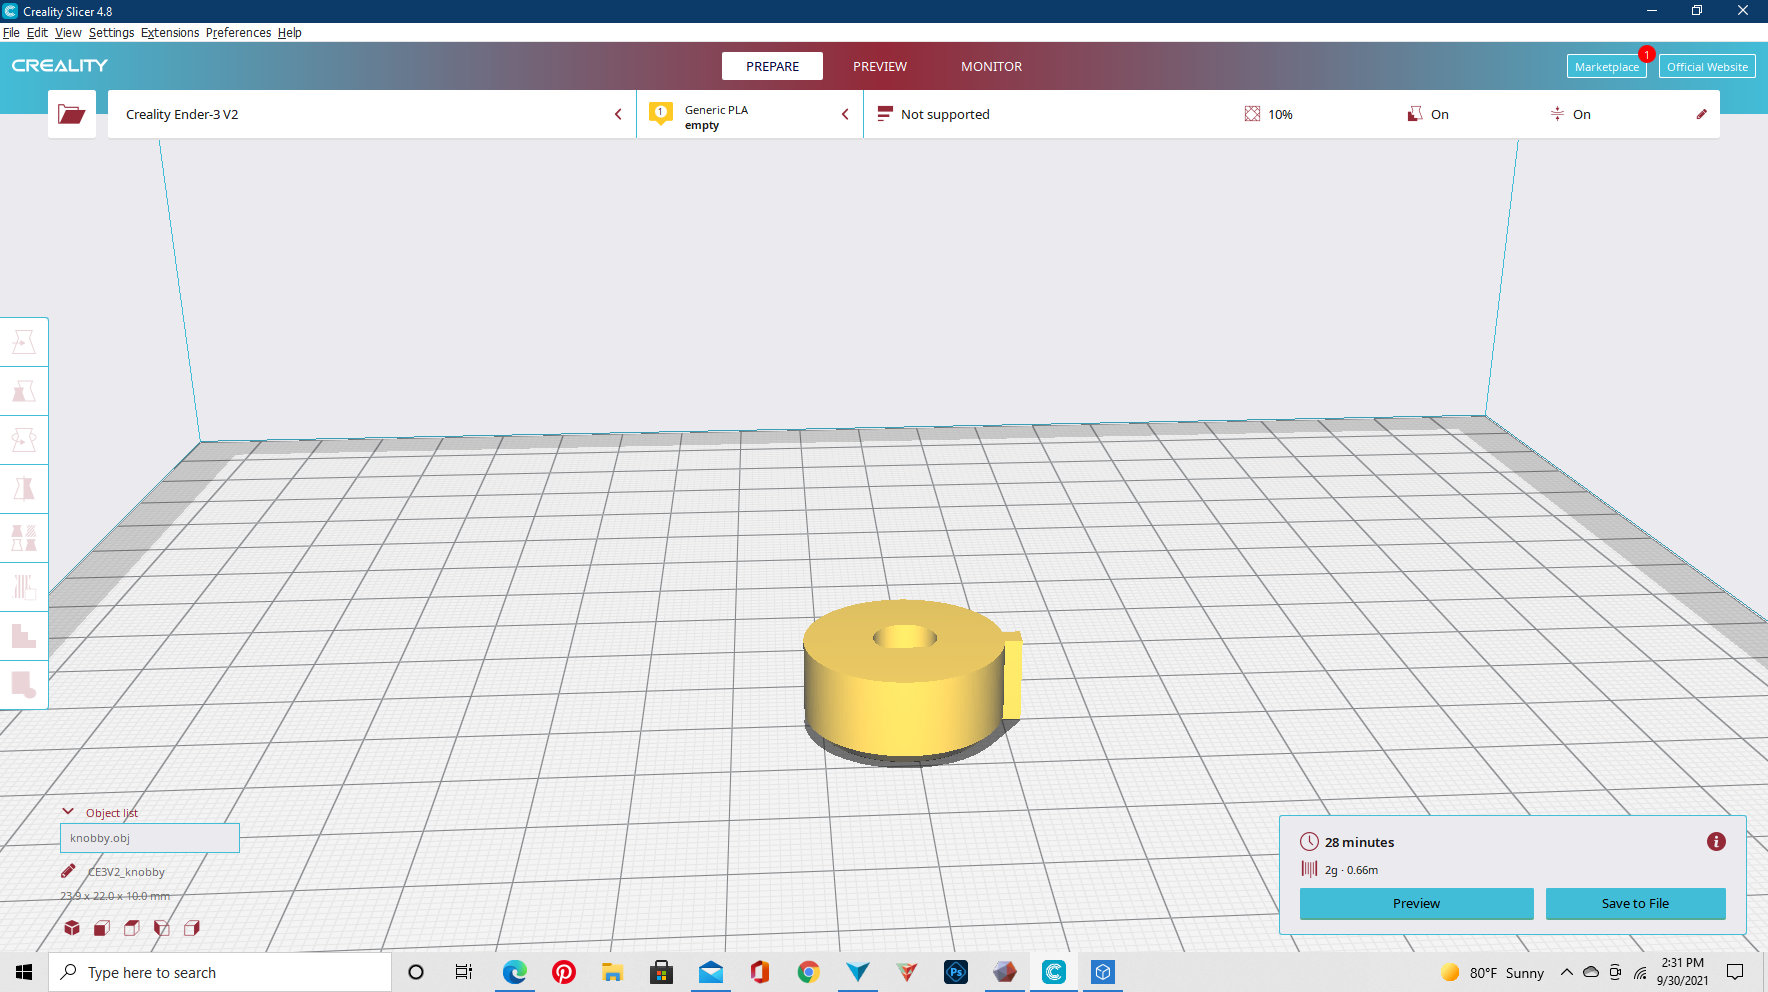Switch to the PREVIEW stage
Image resolution: width=1768 pixels, height=992 pixels.
(880, 66)
